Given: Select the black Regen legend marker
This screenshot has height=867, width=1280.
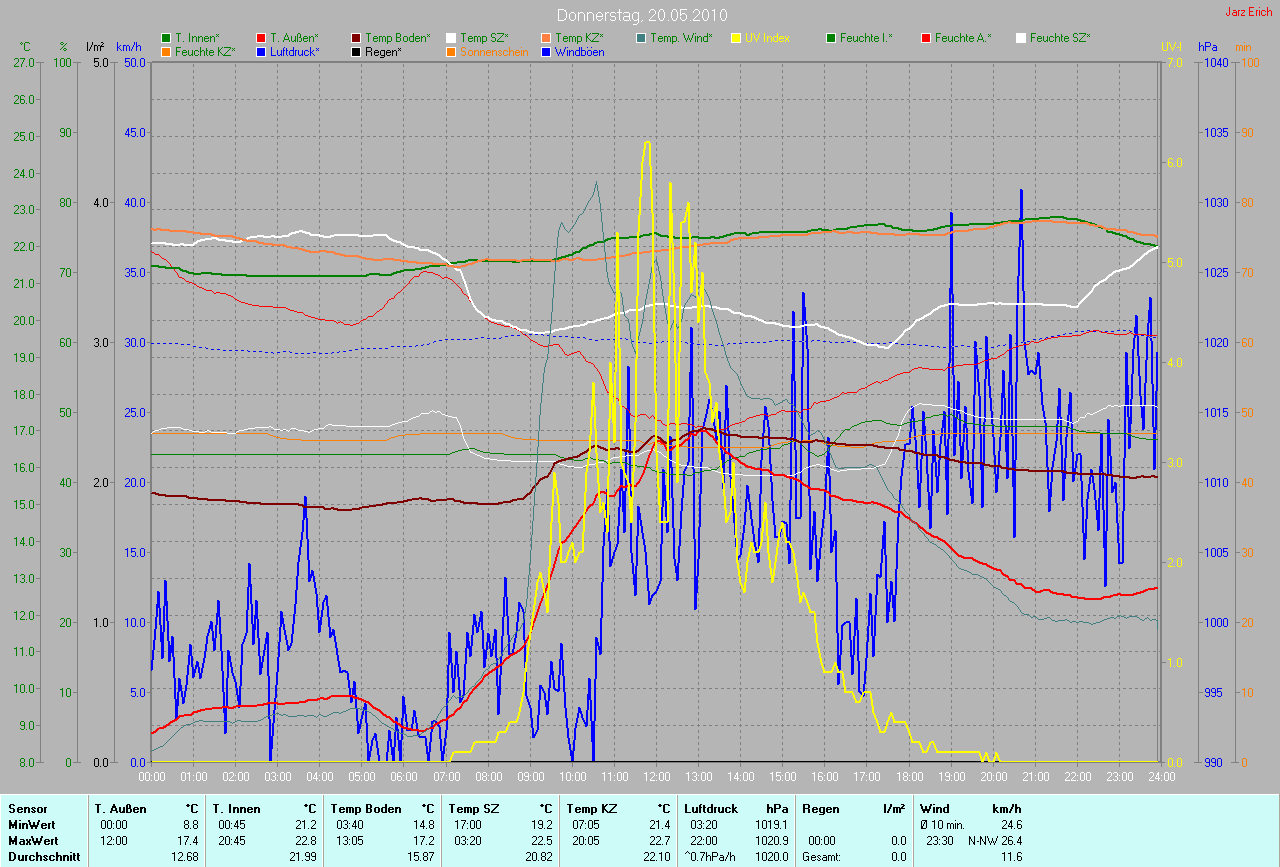Looking at the screenshot, I should point(355,51).
